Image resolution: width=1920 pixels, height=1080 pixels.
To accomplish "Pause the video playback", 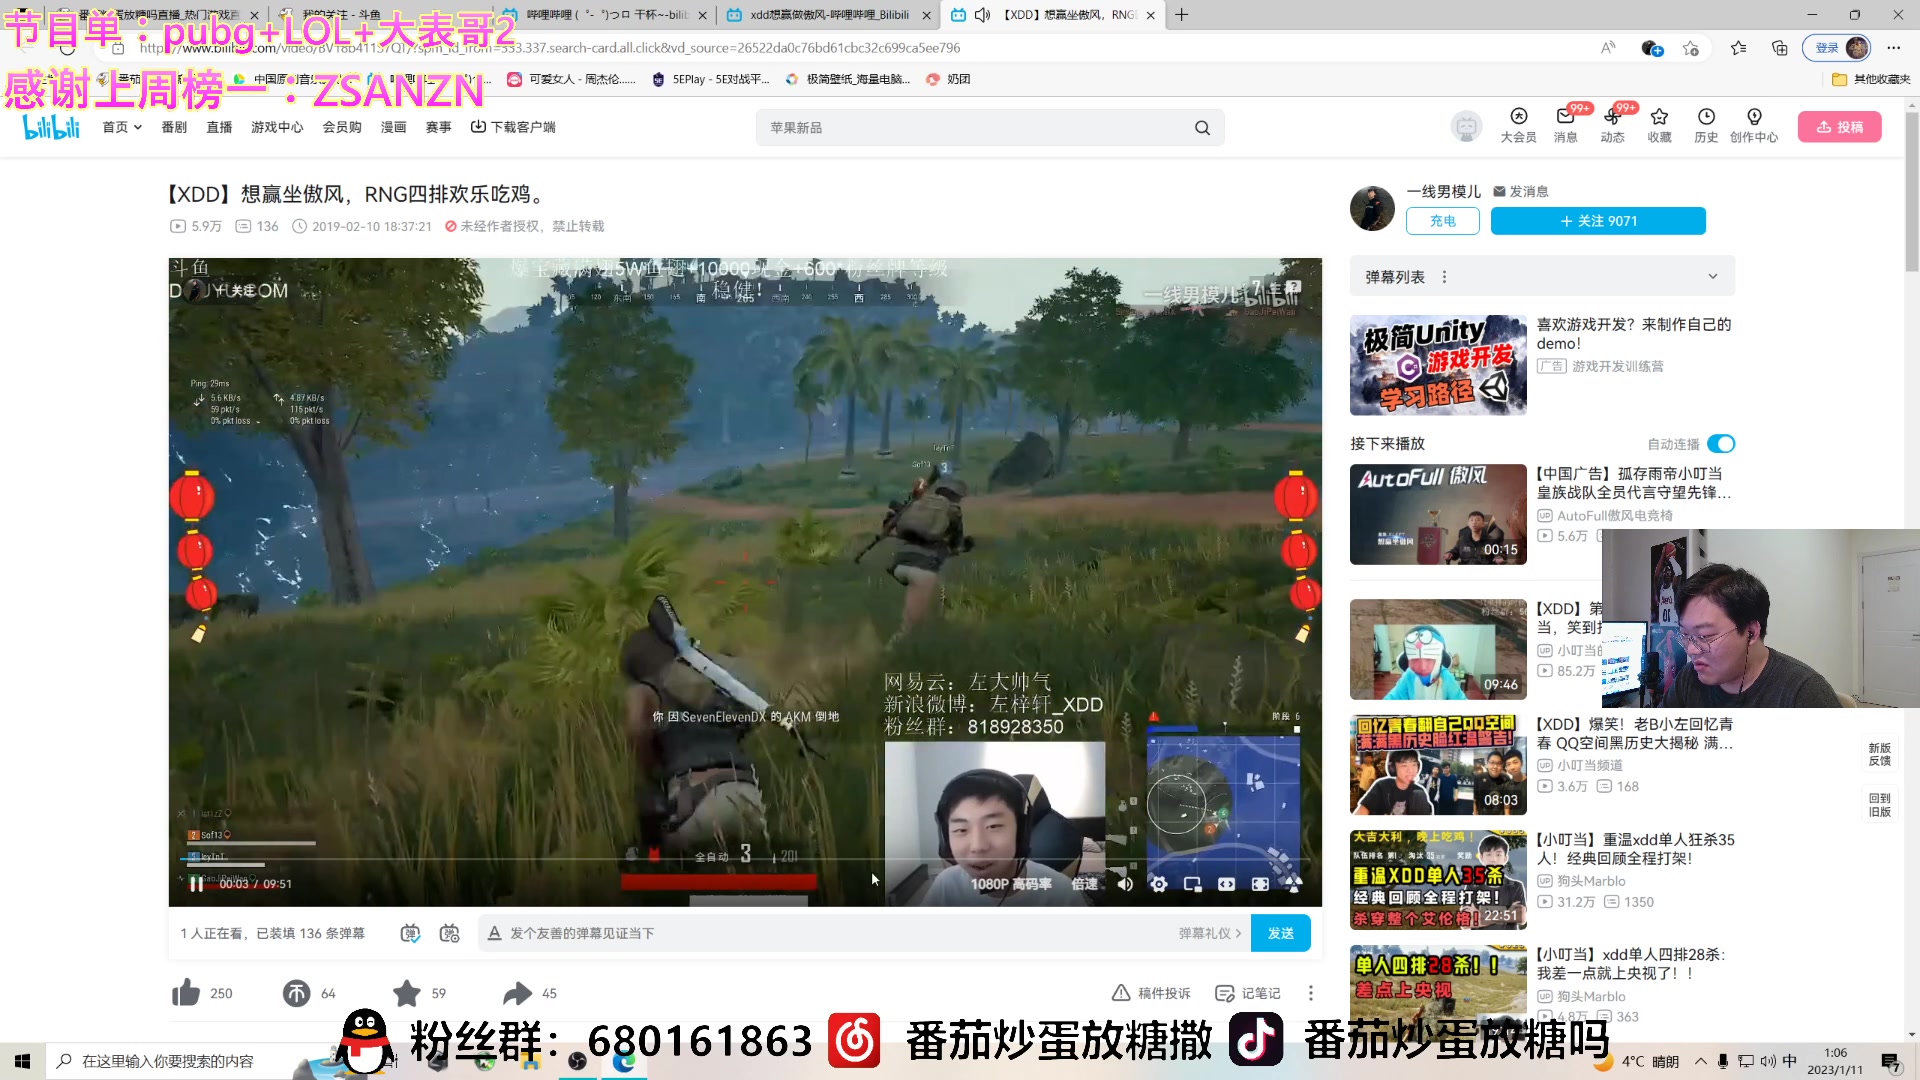I will pos(197,884).
